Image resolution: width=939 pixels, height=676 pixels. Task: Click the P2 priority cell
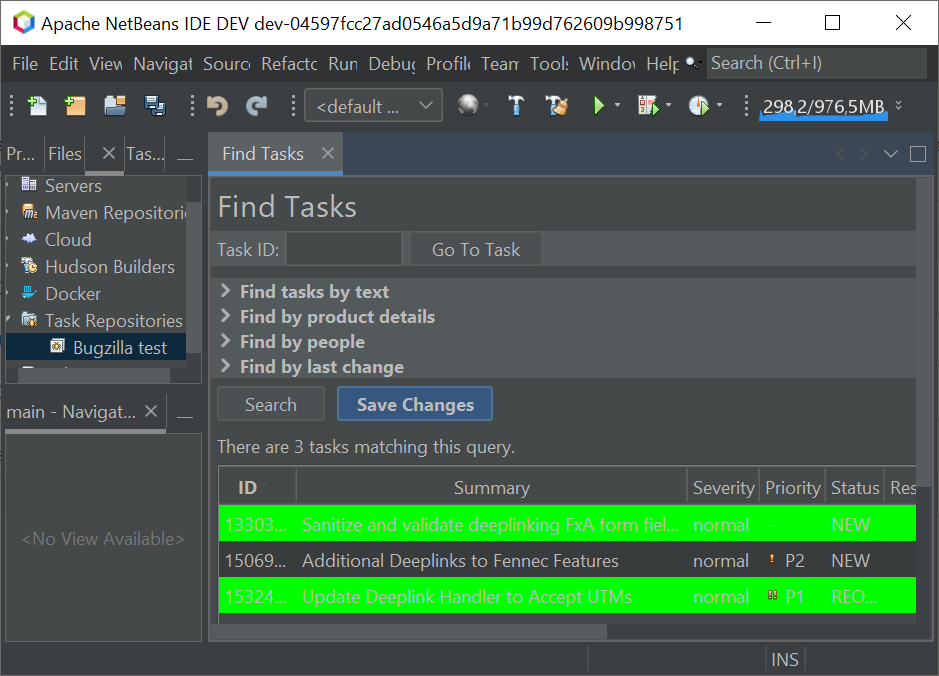(792, 560)
